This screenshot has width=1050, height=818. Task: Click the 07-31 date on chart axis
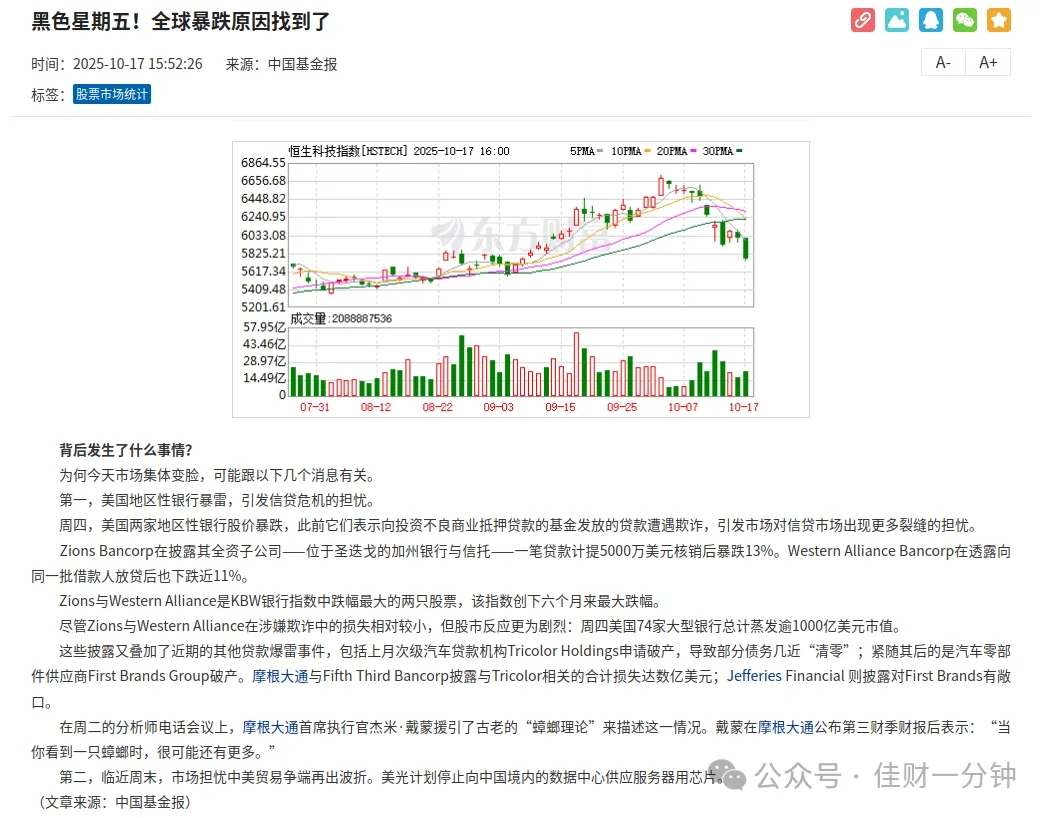(315, 407)
